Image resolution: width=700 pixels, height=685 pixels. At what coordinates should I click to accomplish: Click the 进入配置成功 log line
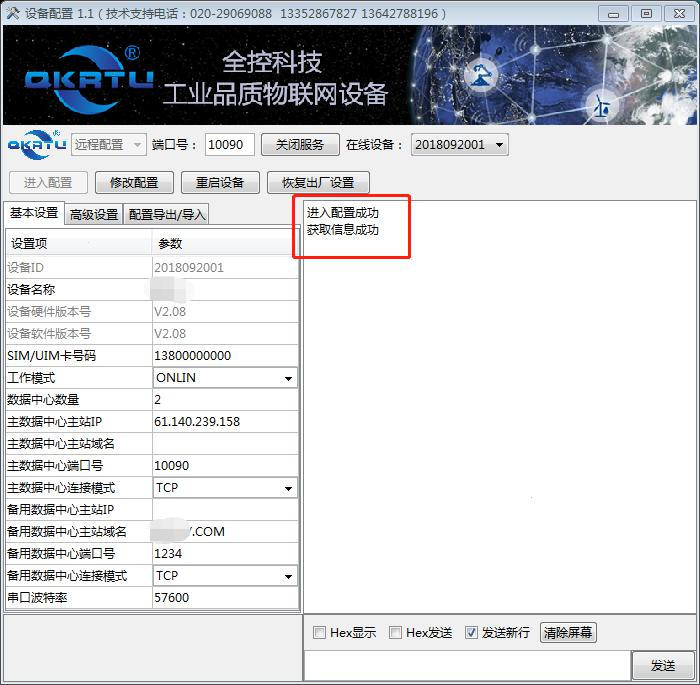(342, 213)
